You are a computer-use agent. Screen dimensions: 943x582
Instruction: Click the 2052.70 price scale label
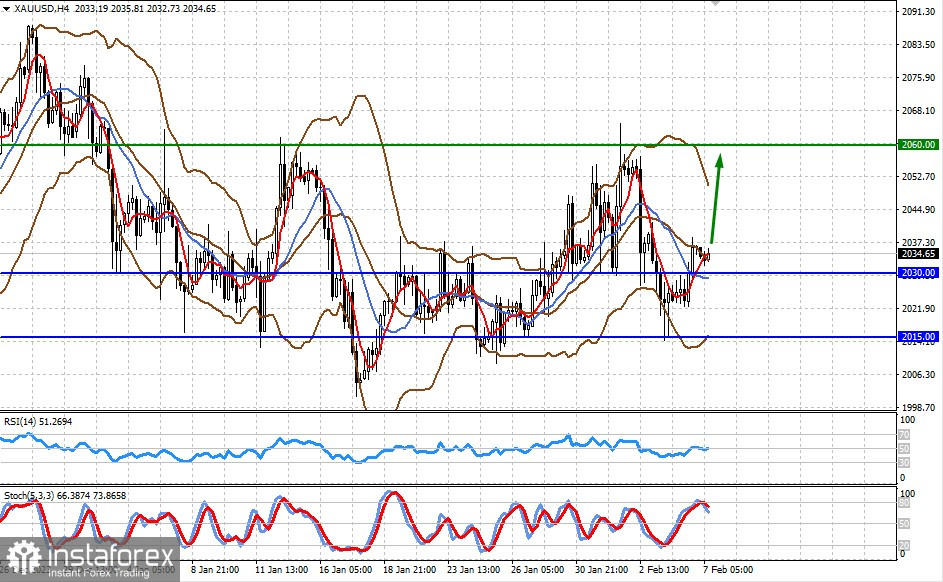coord(918,177)
